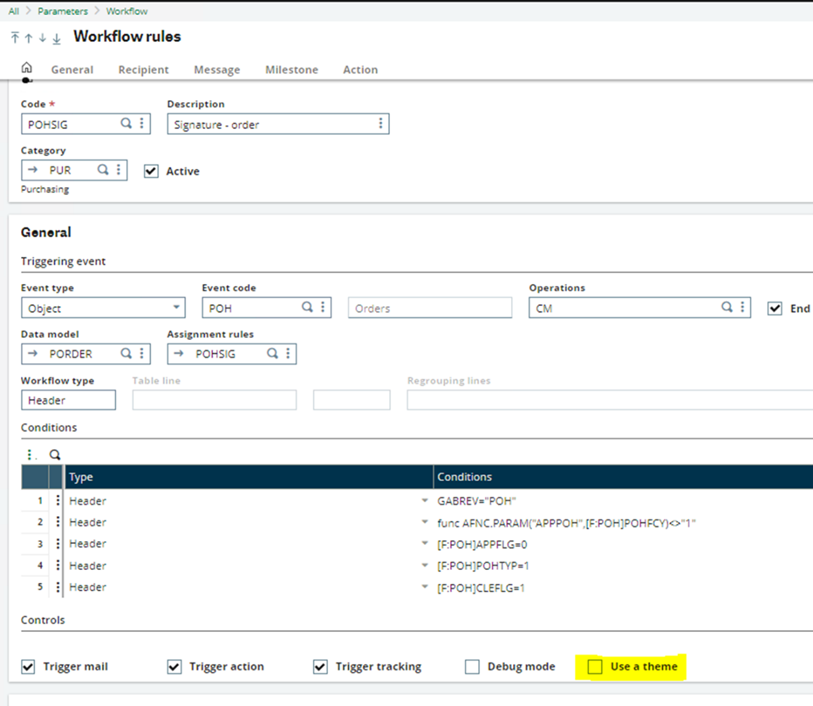The height and width of the screenshot is (706, 813).
Task: Enable the Debug mode checkbox
Action: click(x=472, y=667)
